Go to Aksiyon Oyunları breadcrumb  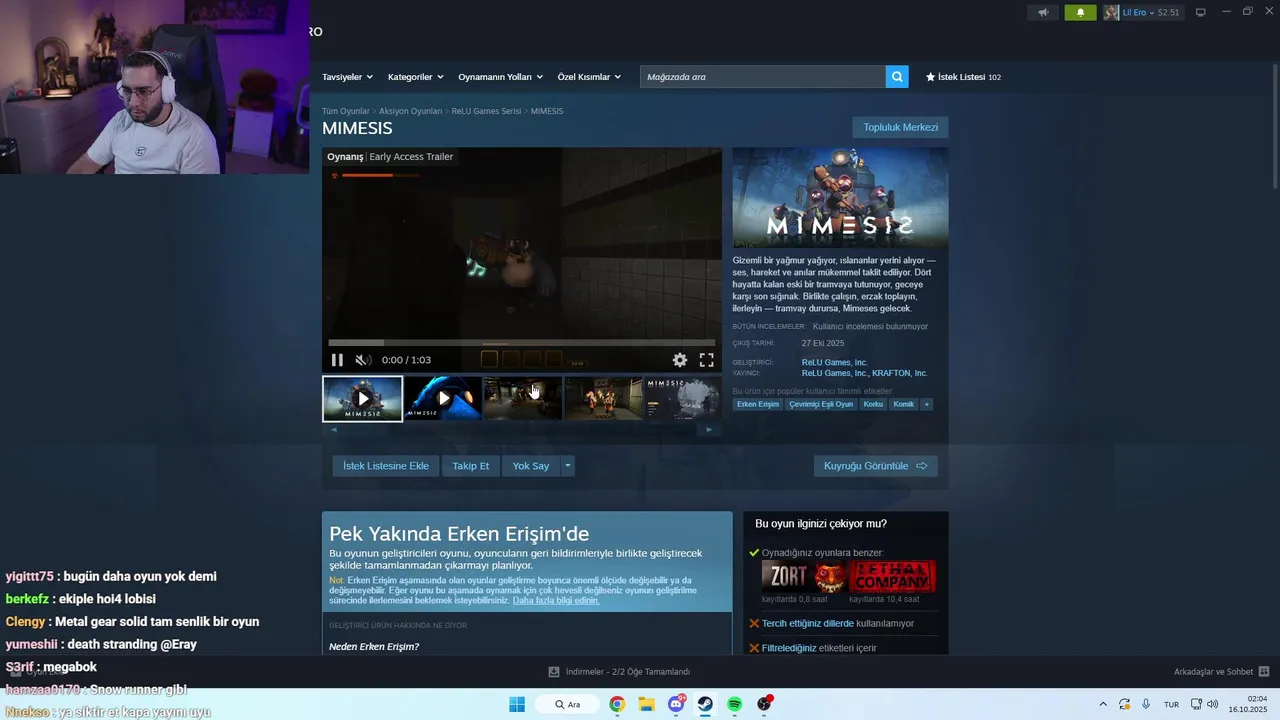(x=410, y=111)
